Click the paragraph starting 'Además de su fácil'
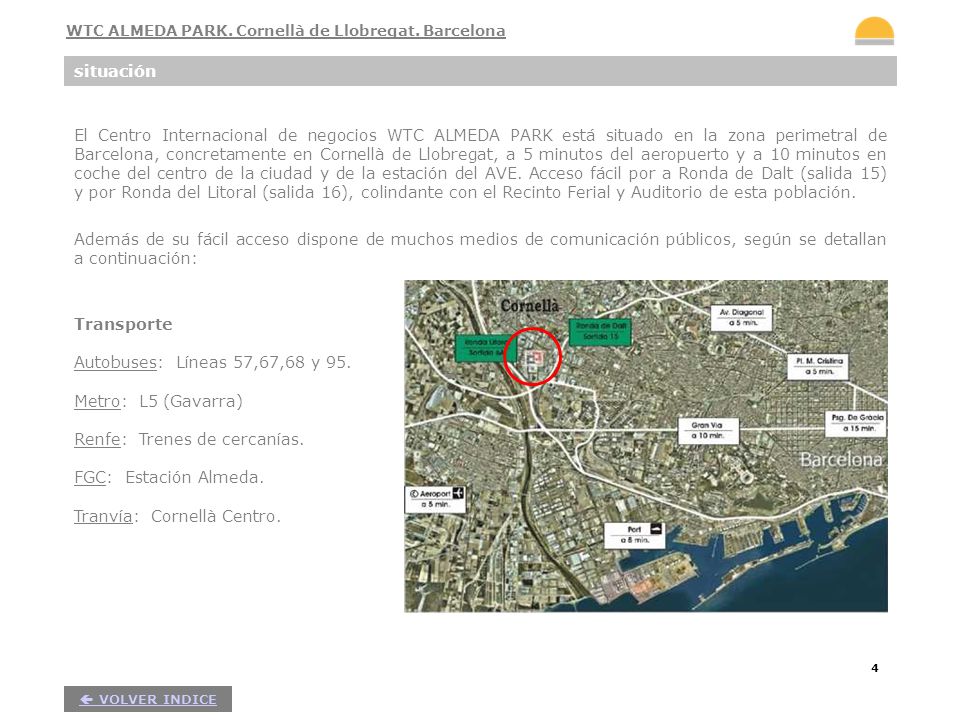 click(480, 249)
